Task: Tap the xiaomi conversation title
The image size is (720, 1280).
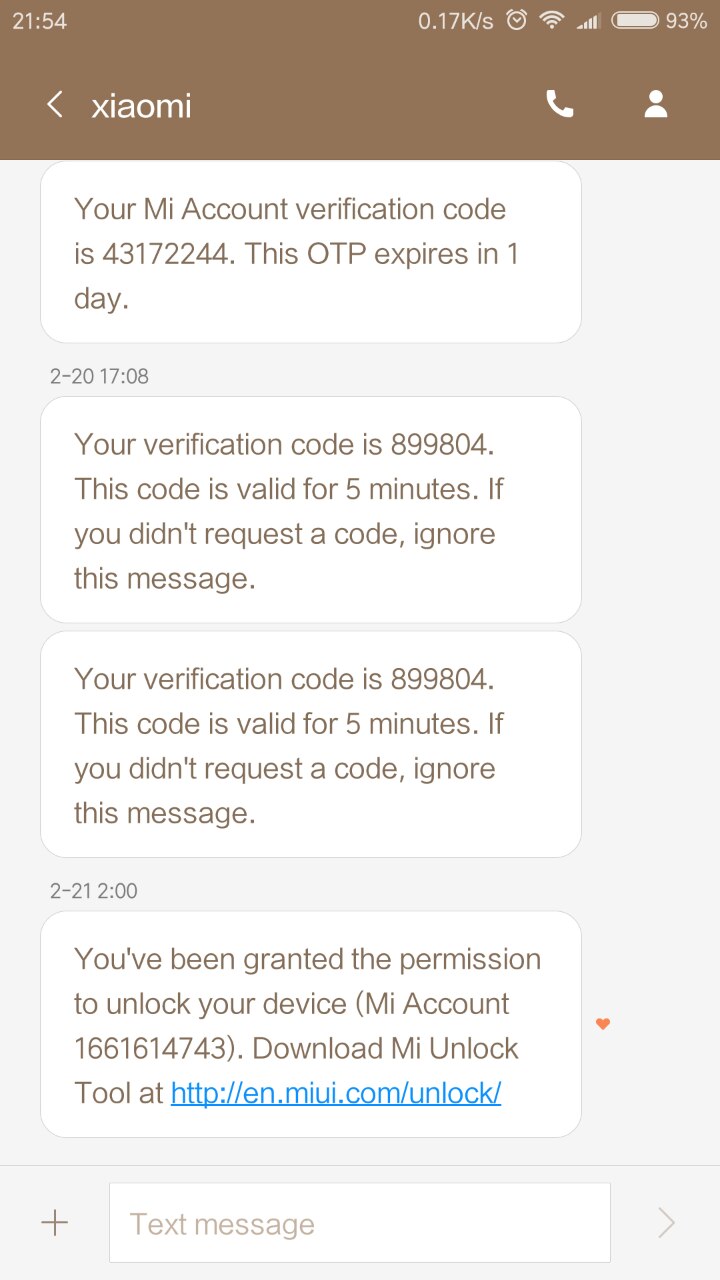Action: coord(141,106)
